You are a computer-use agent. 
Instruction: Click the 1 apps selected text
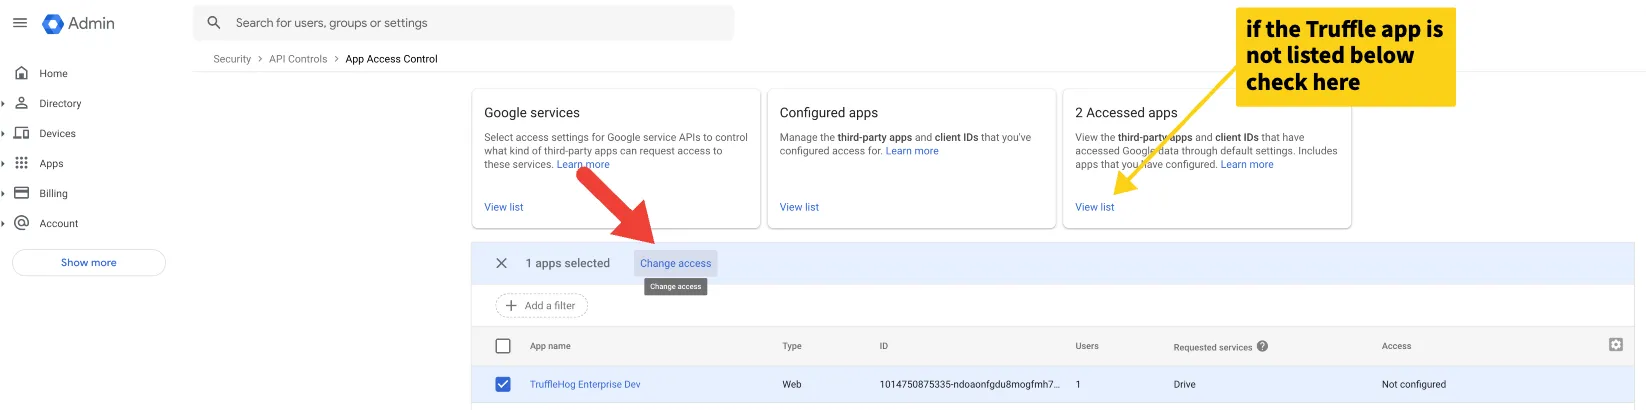click(567, 263)
